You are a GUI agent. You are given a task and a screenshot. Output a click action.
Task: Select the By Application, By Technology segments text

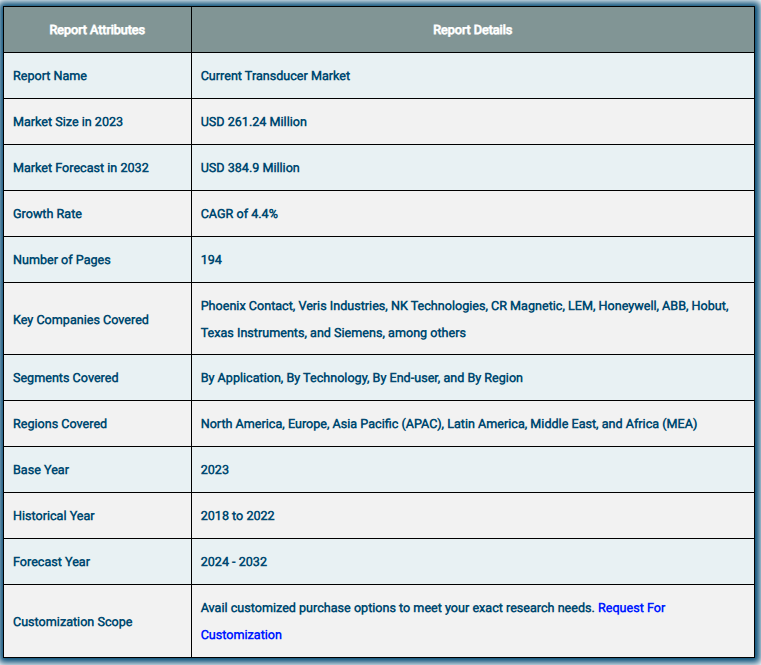pos(362,378)
